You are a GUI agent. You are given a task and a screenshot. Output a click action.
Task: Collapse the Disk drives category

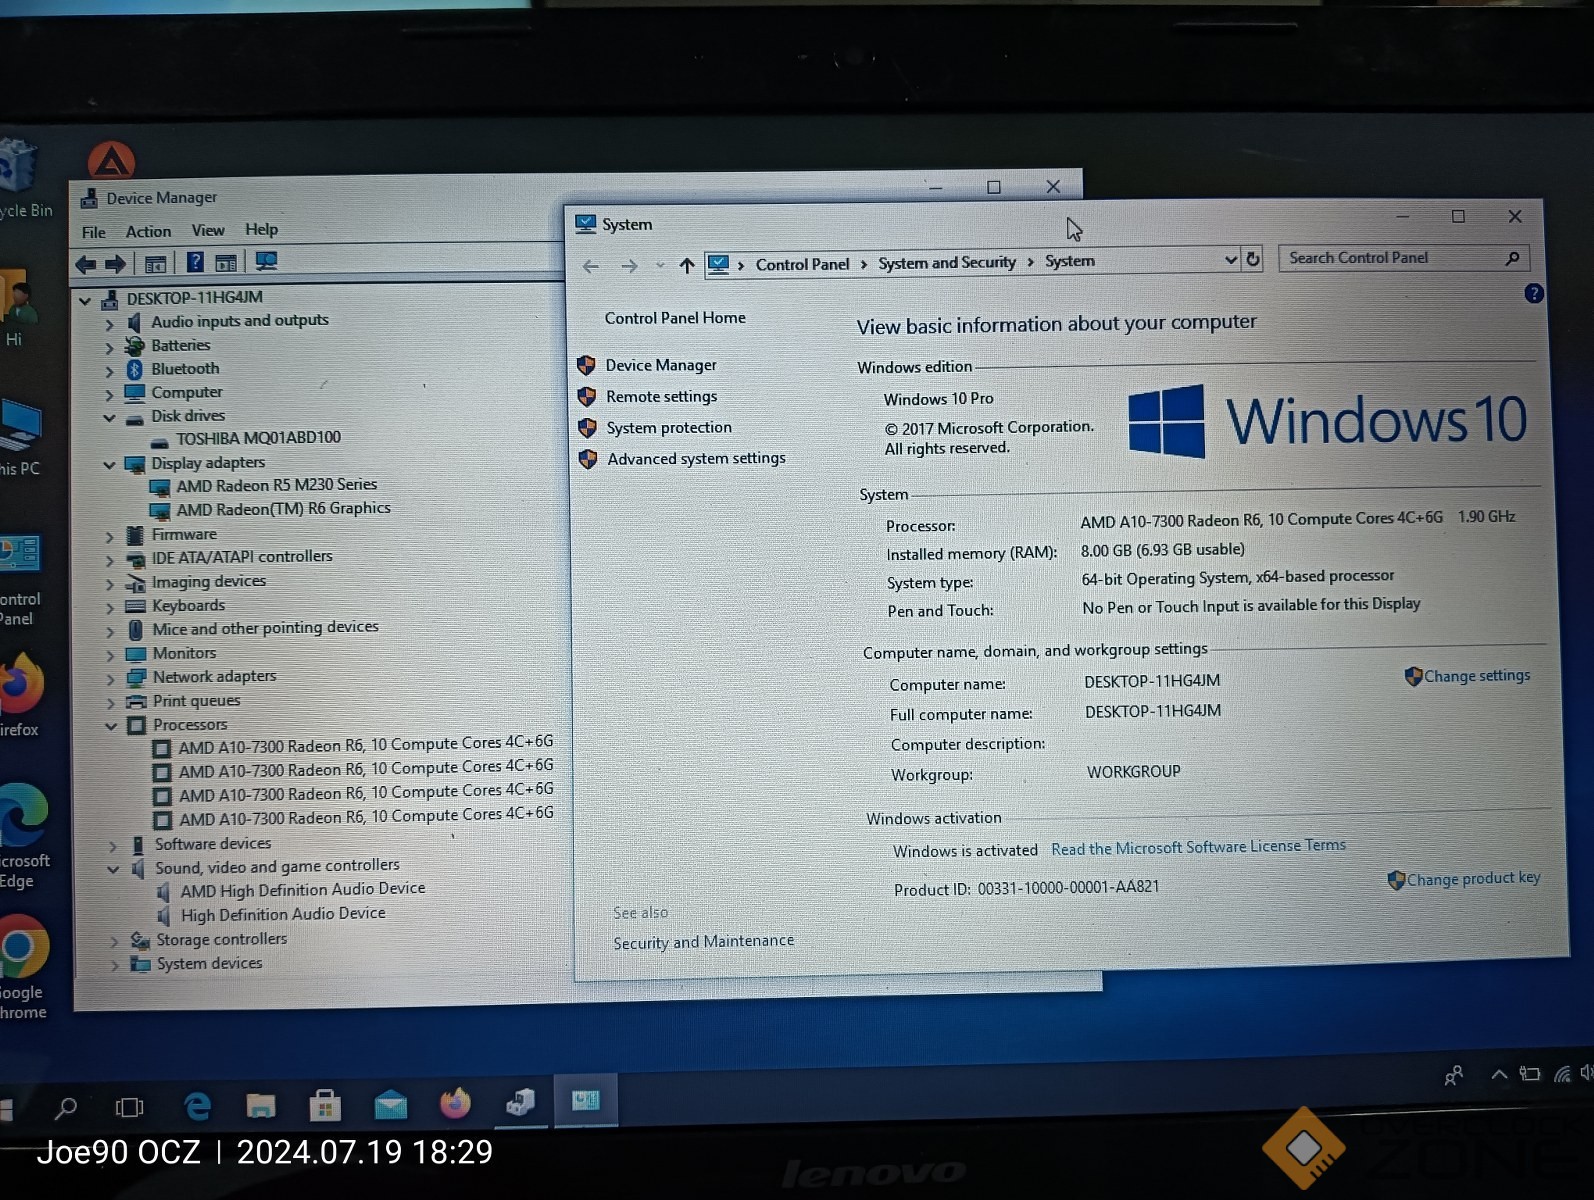109,418
